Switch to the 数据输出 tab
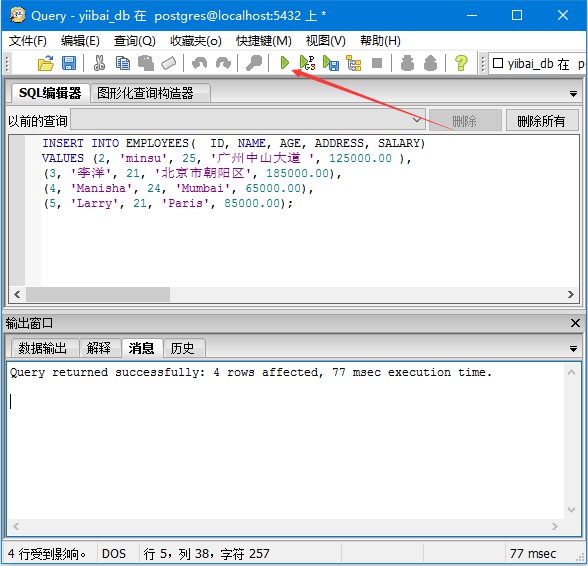The height and width of the screenshot is (566, 588). tap(42, 348)
